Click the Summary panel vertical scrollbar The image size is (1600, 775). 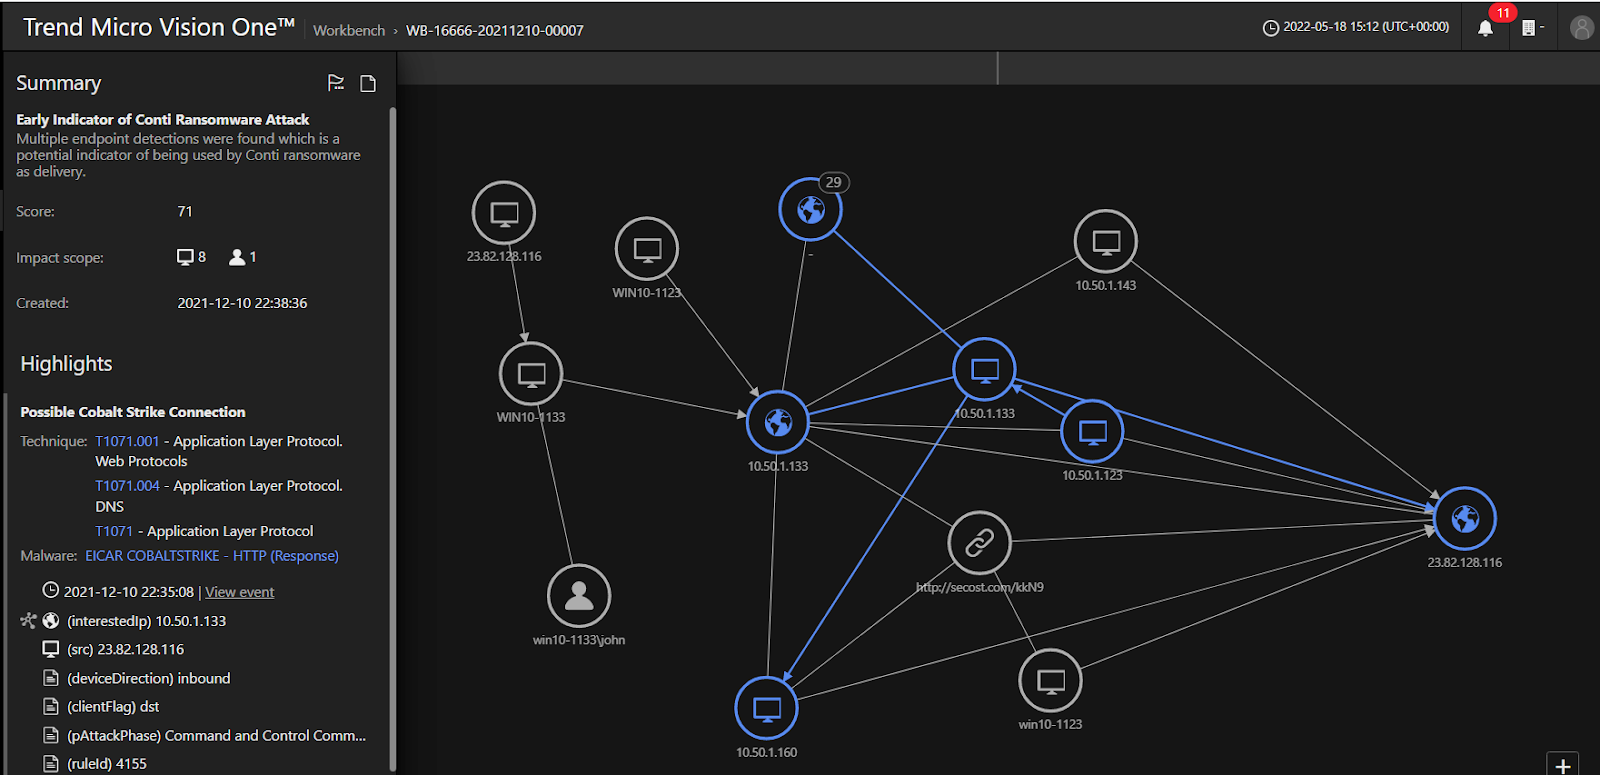[393, 440]
